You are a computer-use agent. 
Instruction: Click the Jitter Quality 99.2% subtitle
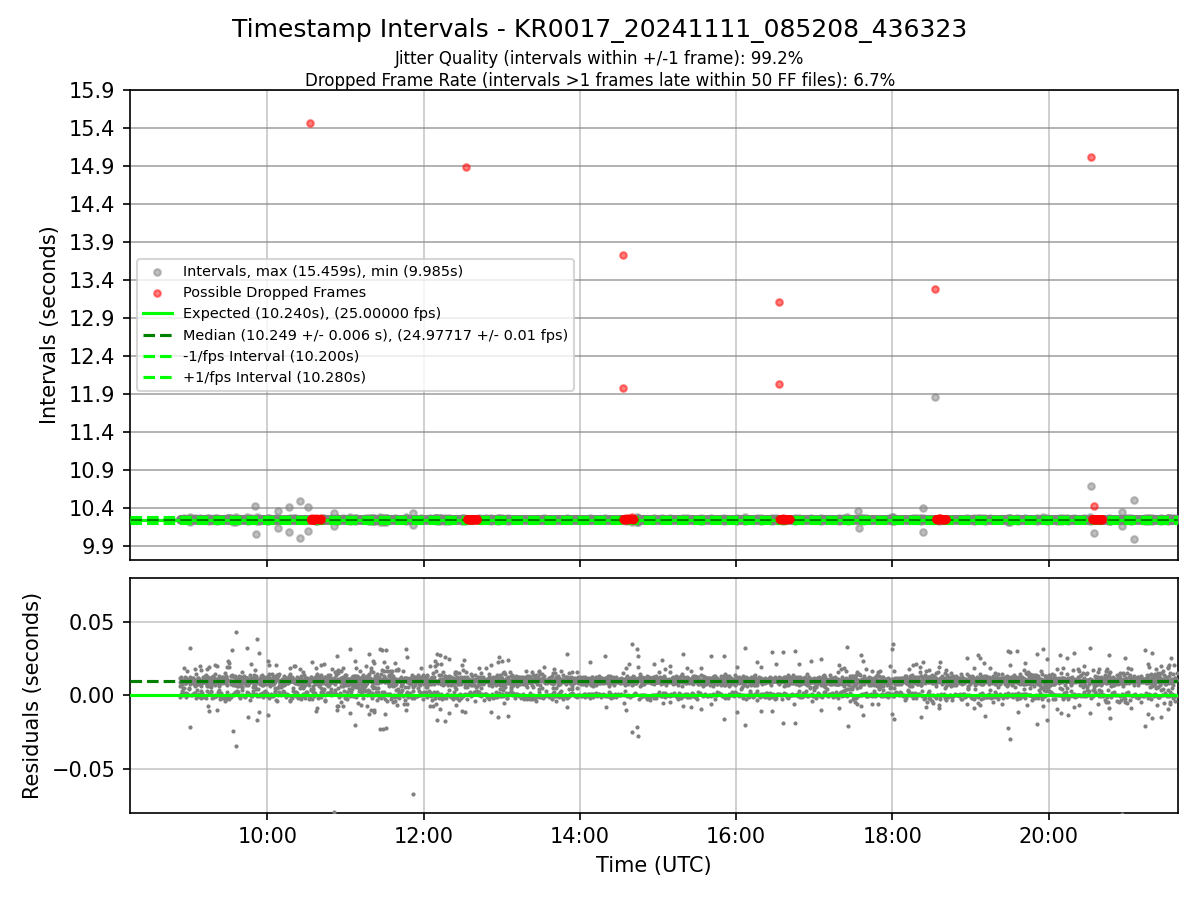point(599,58)
